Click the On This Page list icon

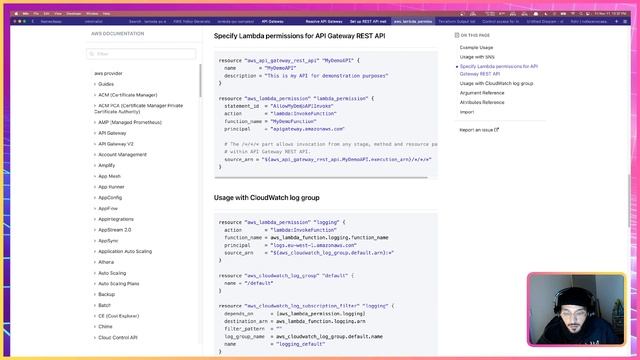click(x=457, y=36)
